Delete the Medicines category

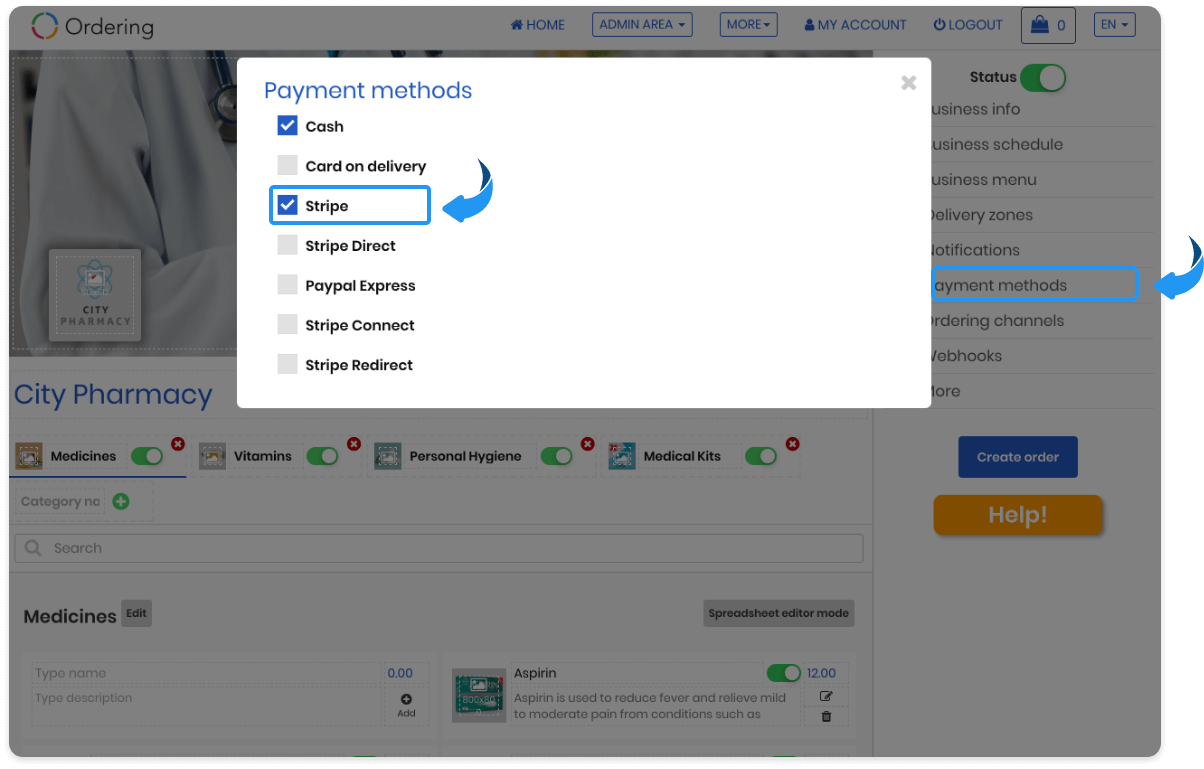[178, 444]
